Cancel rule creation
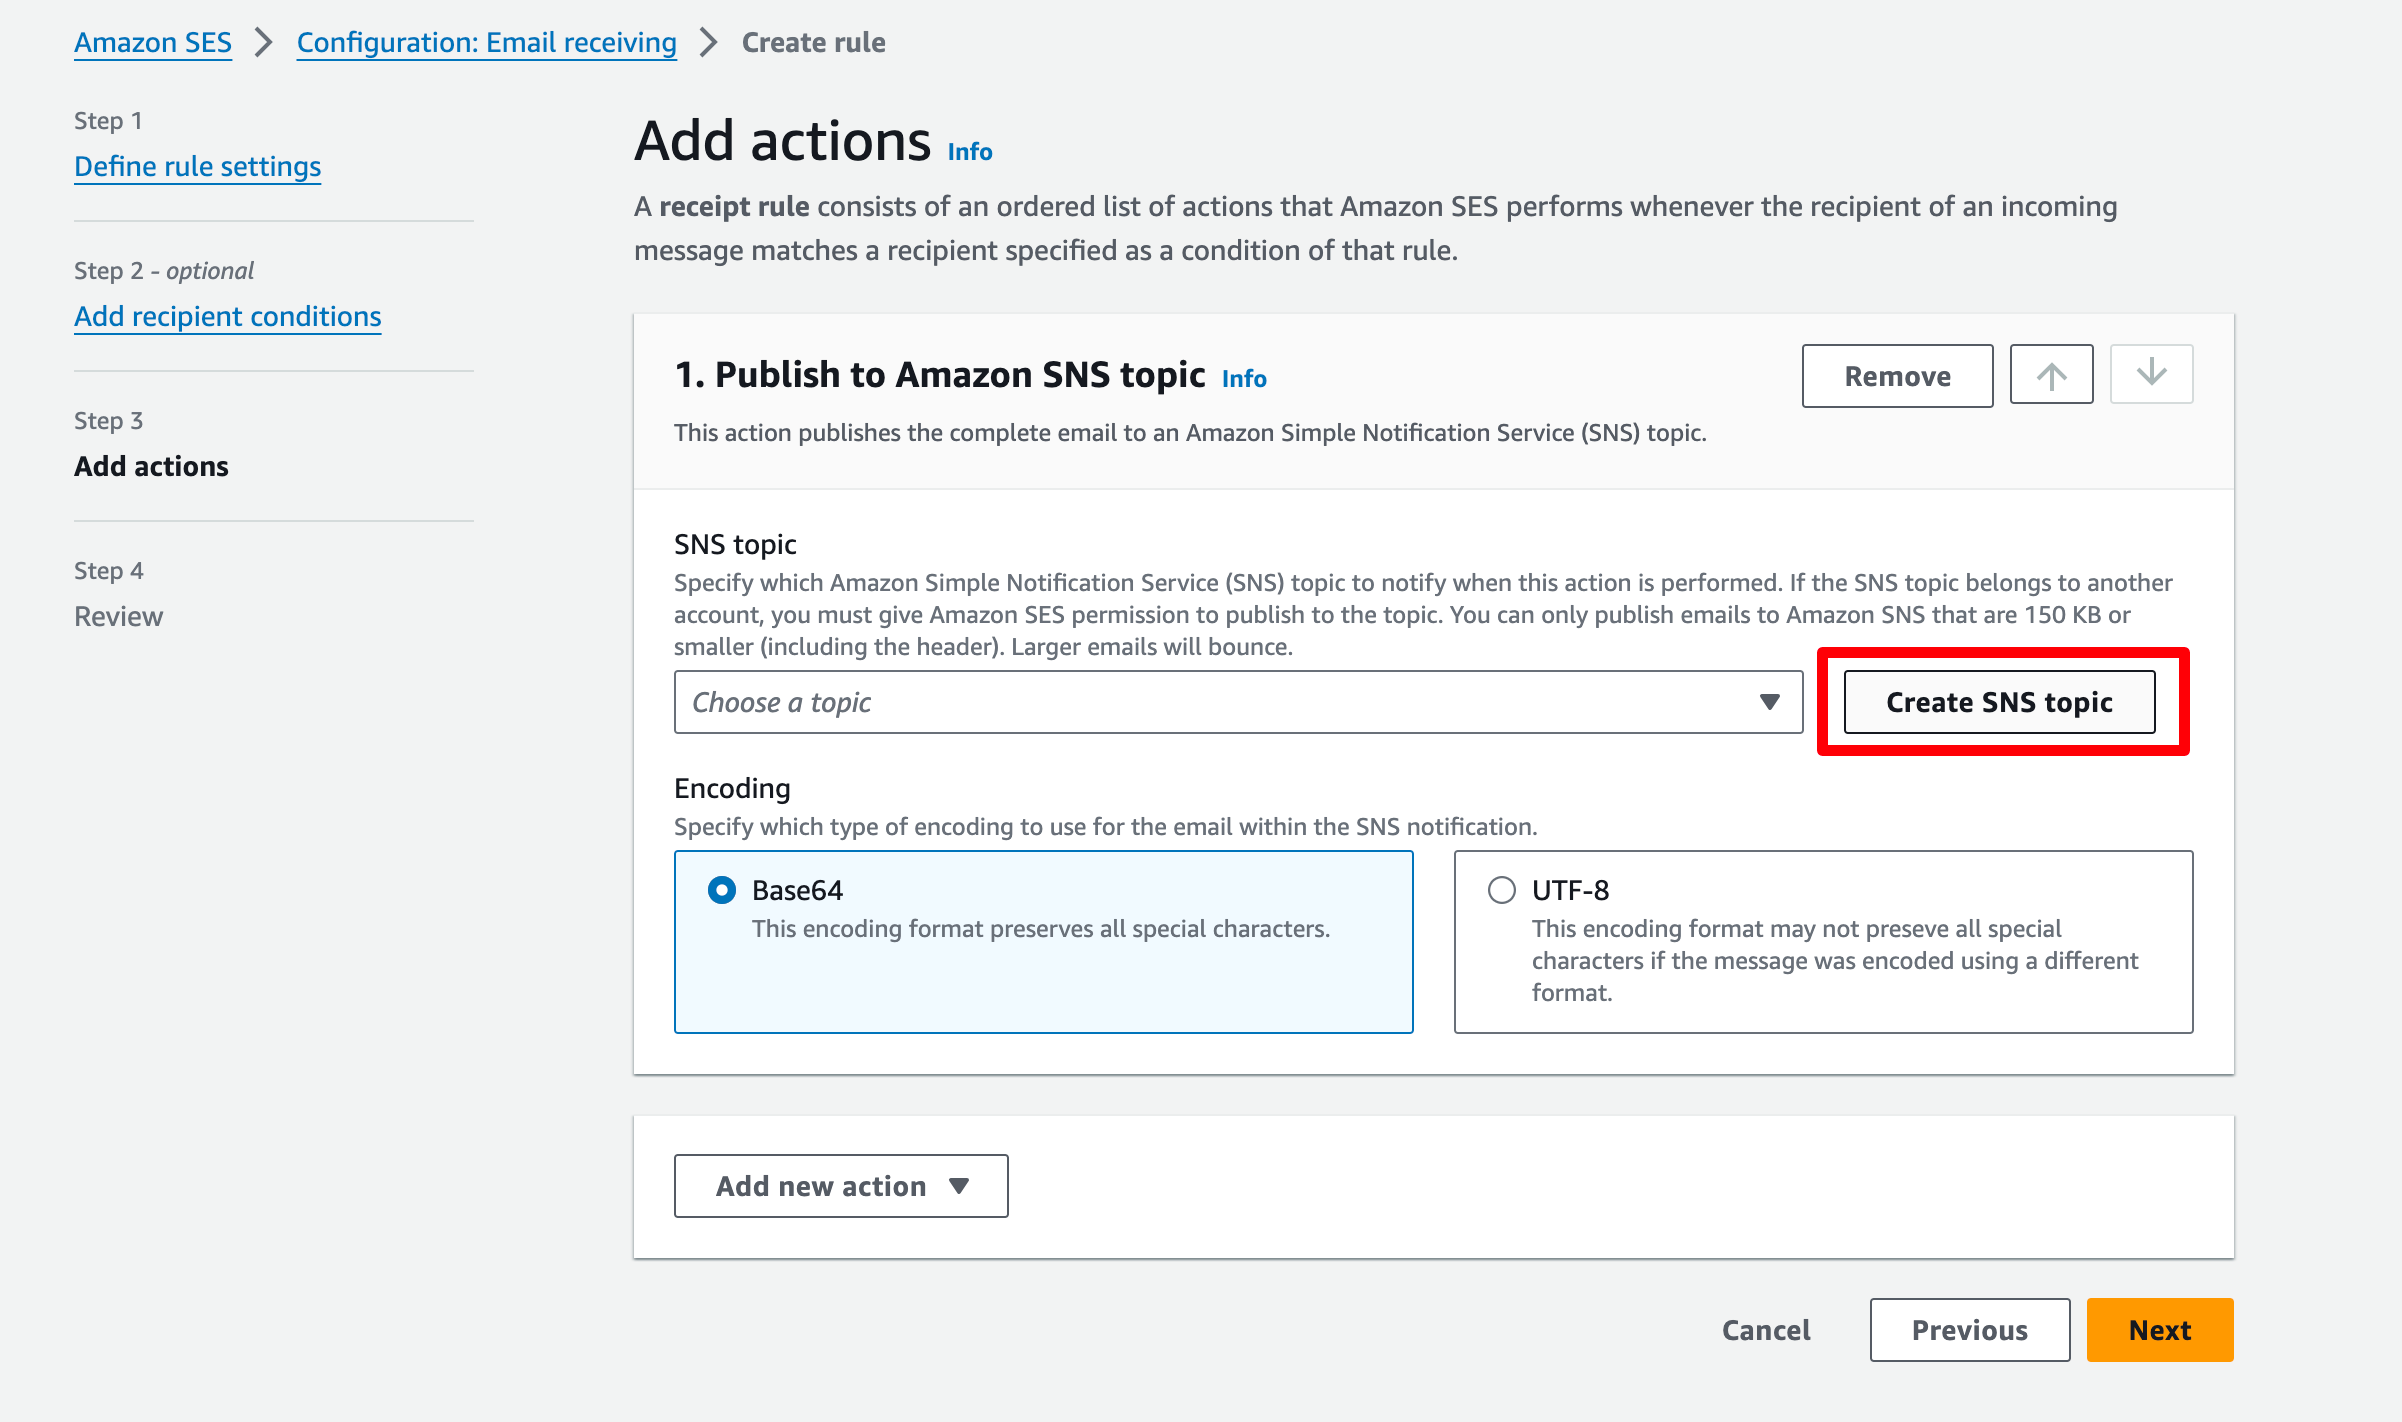2402x1422 pixels. (x=1765, y=1330)
